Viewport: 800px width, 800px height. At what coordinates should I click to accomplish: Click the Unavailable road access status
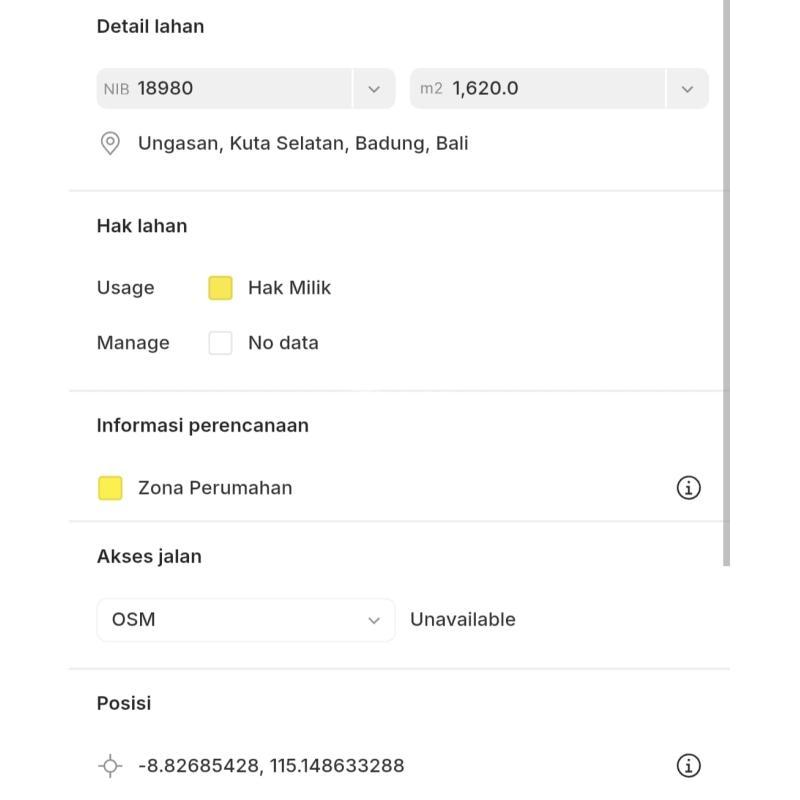pyautogui.click(x=463, y=620)
